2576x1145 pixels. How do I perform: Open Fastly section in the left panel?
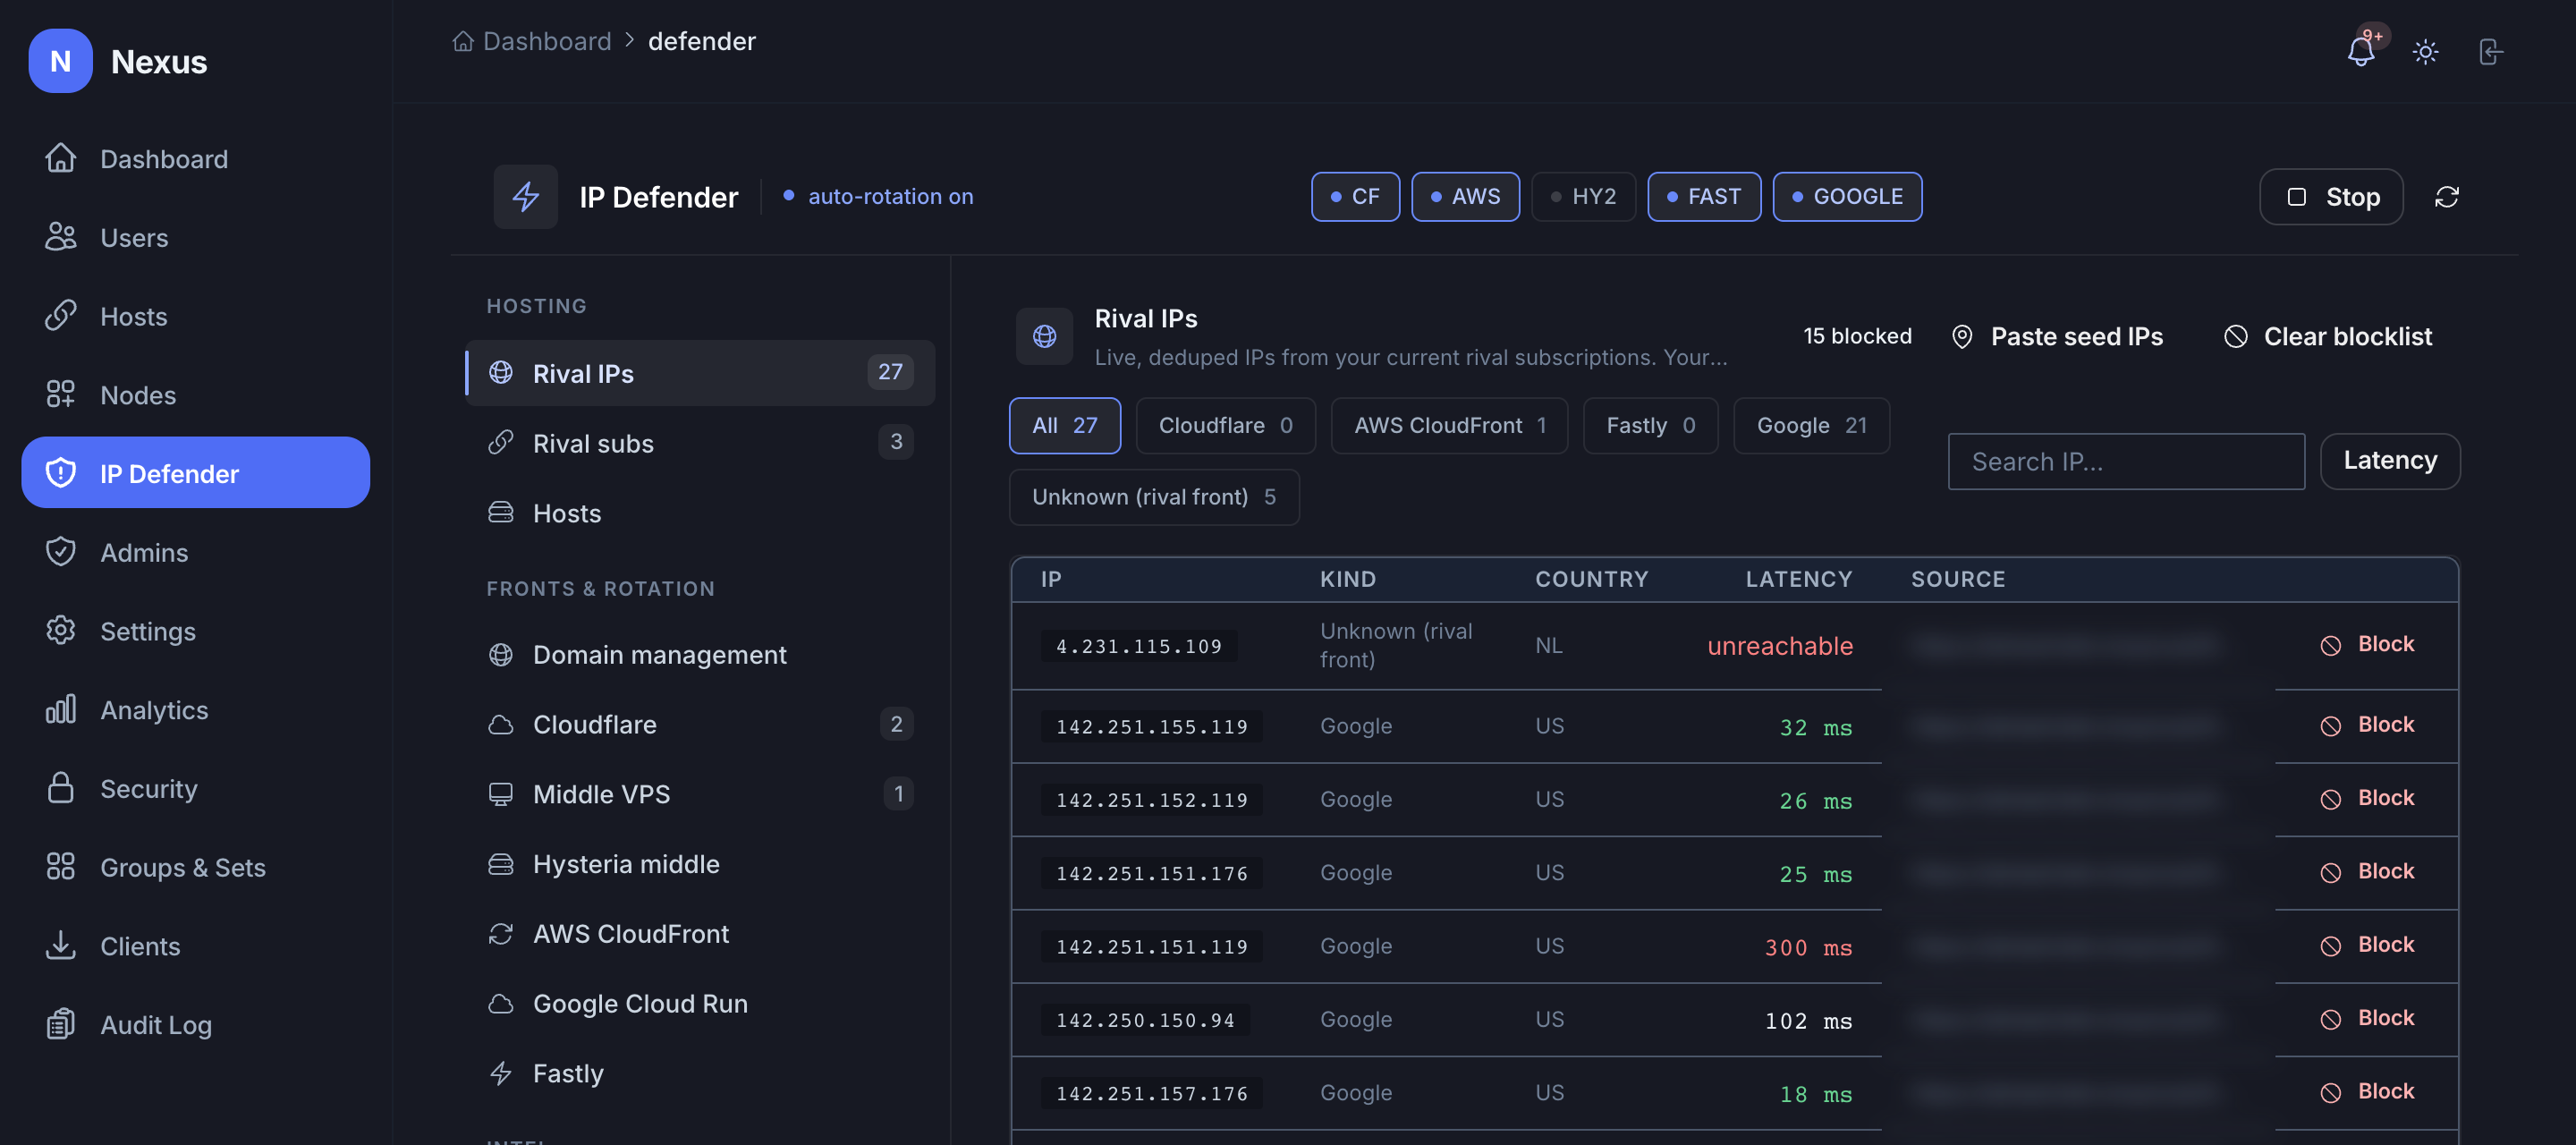[700, 1074]
